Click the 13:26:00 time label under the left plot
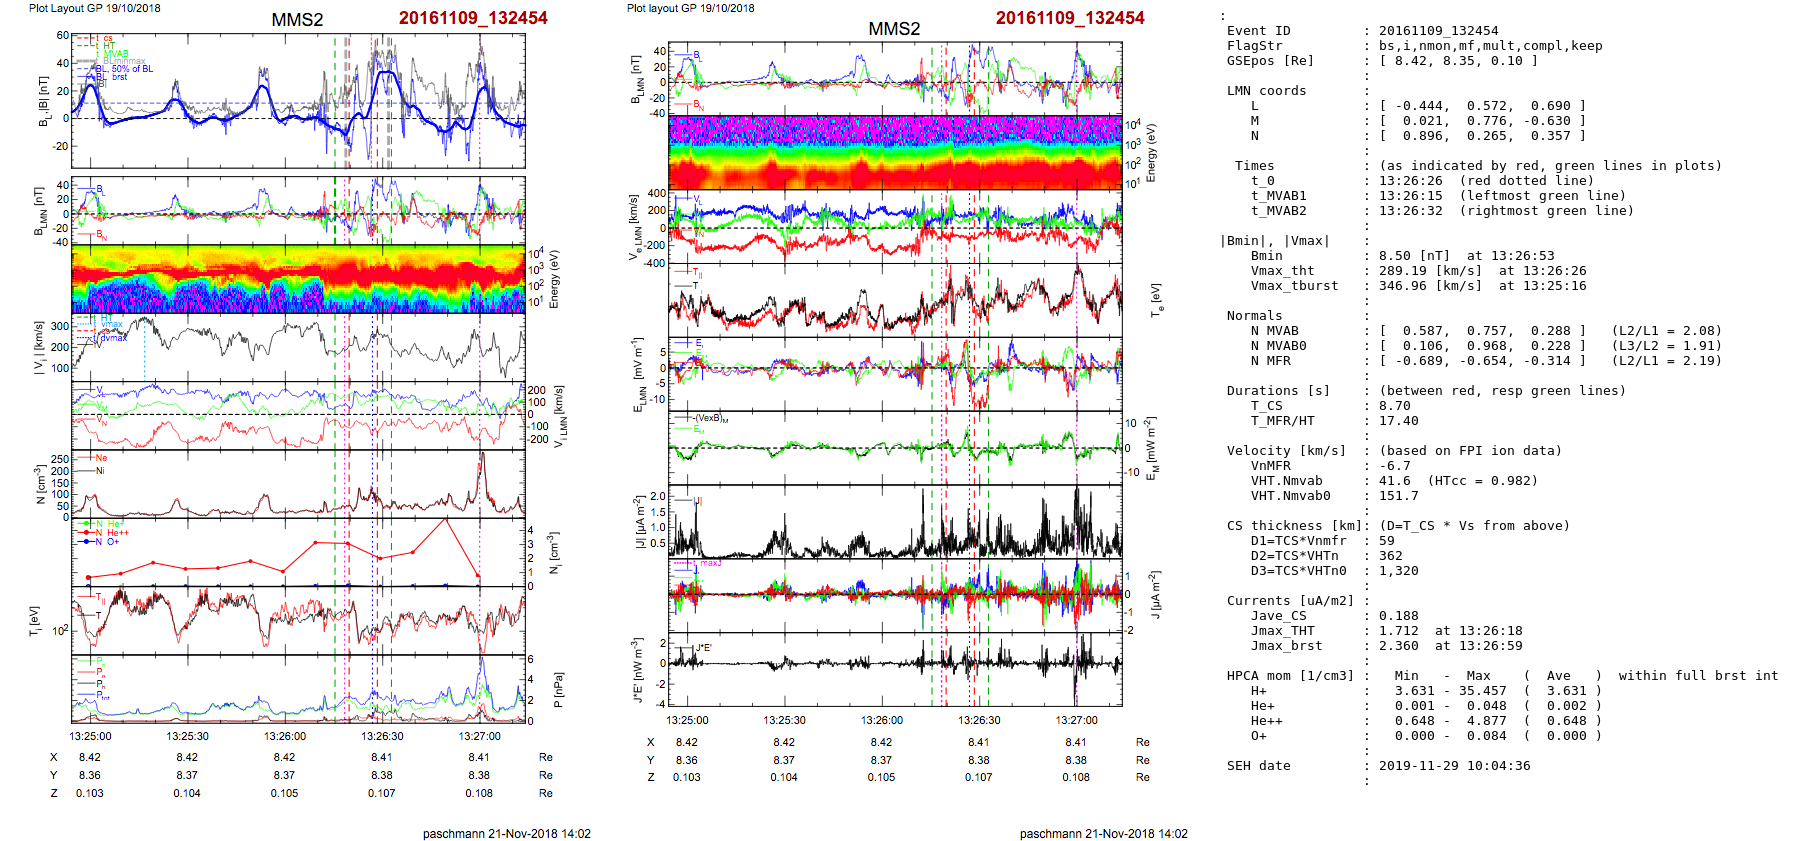The image size is (1804, 841). pos(285,736)
